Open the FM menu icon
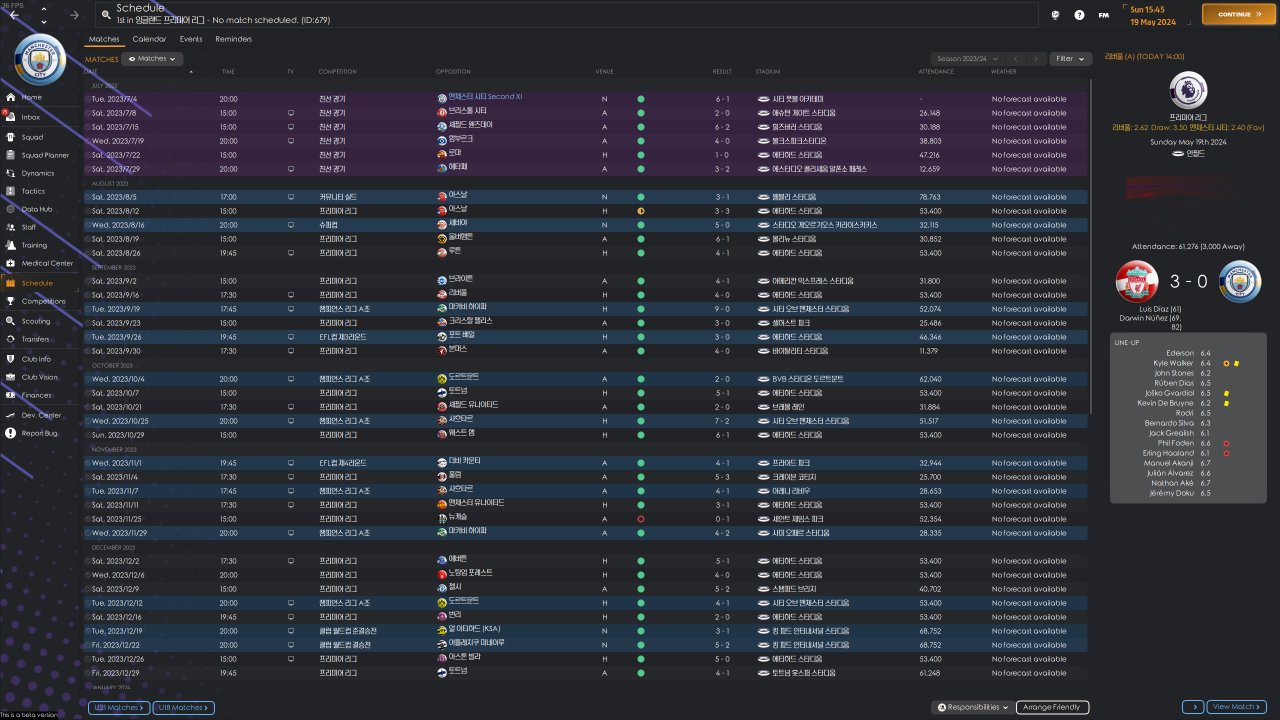 coord(1103,15)
